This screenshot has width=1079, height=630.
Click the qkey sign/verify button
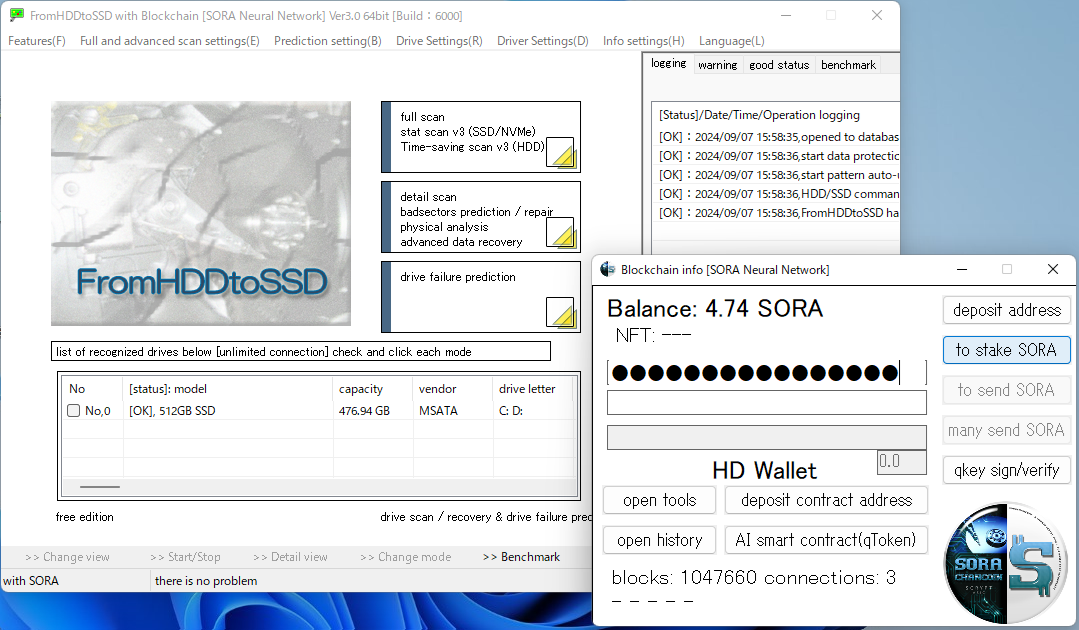(1007, 470)
